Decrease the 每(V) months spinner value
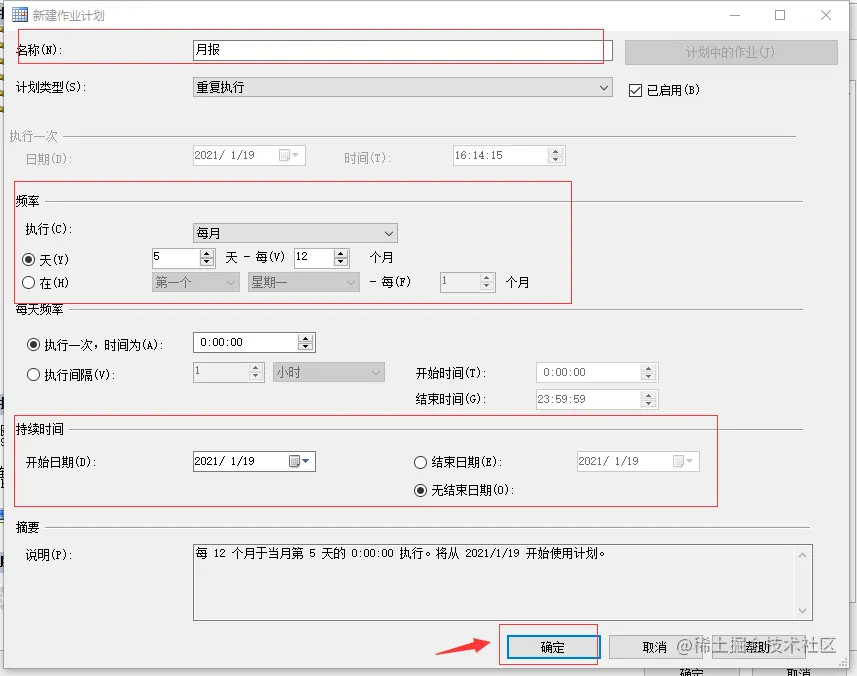 [341, 262]
